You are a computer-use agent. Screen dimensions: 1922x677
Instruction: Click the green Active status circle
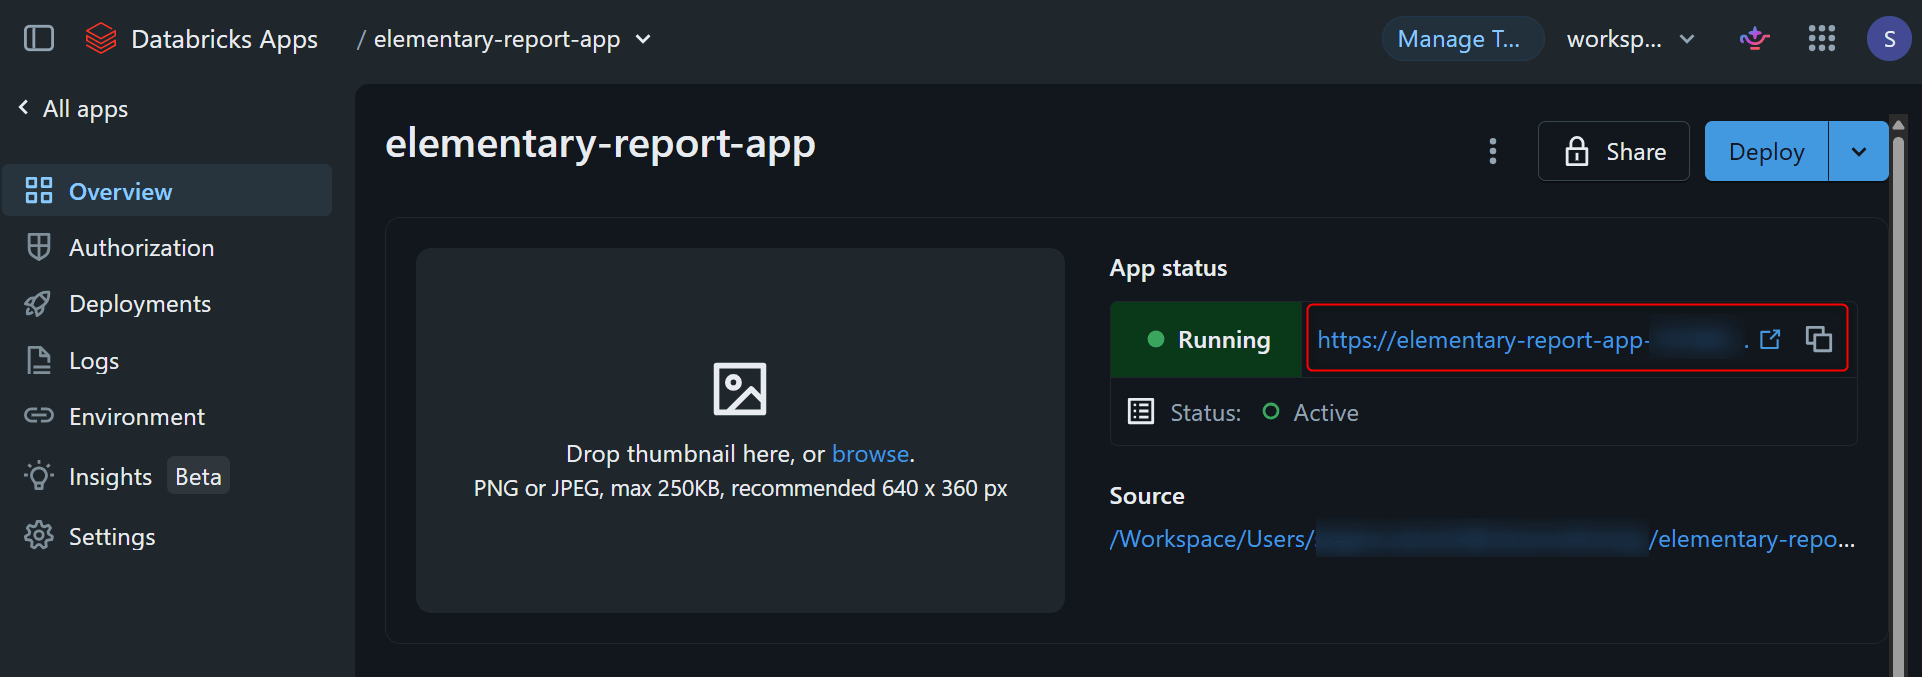1271,411
